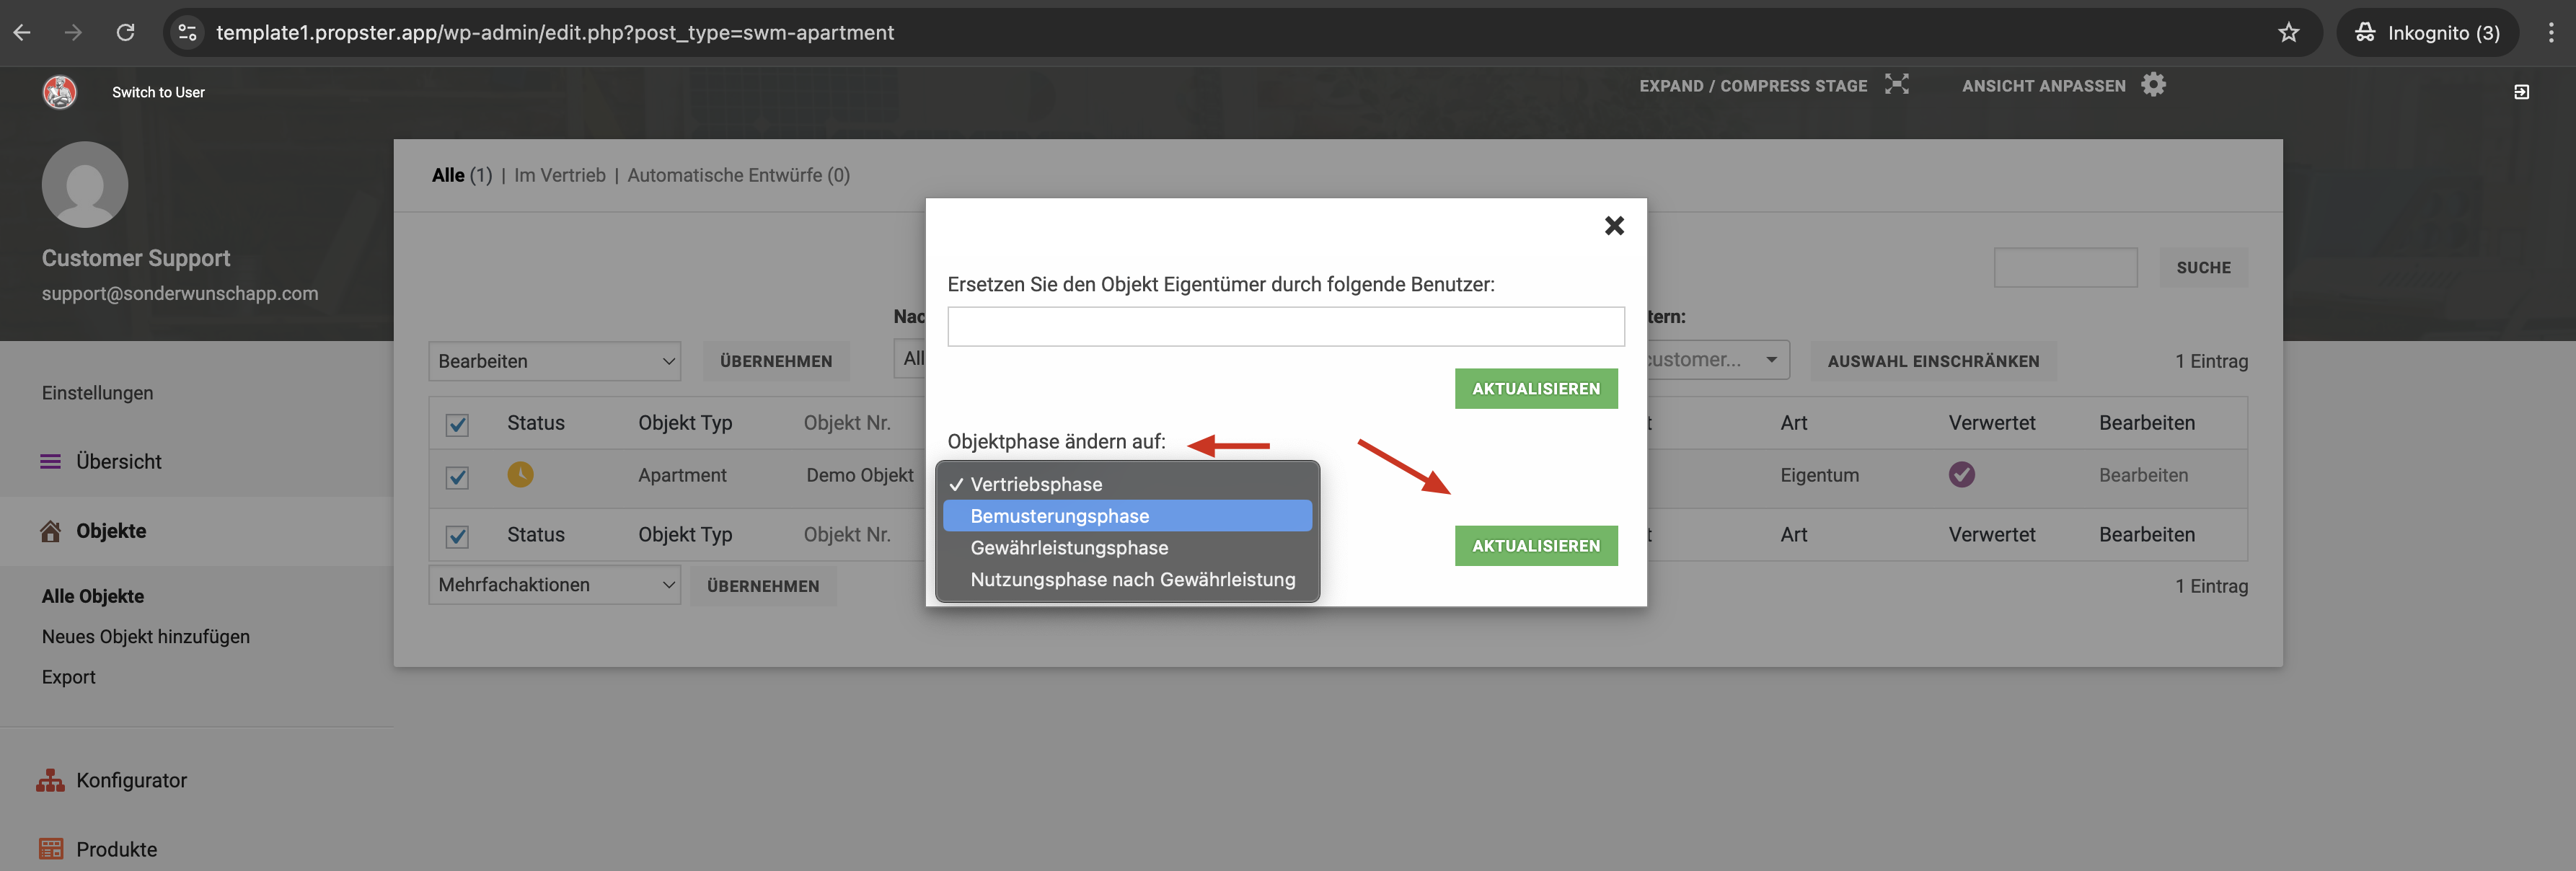Click the Ansicht anpassen gear icon
Viewport: 2576px width, 871px height.
coord(2153,85)
